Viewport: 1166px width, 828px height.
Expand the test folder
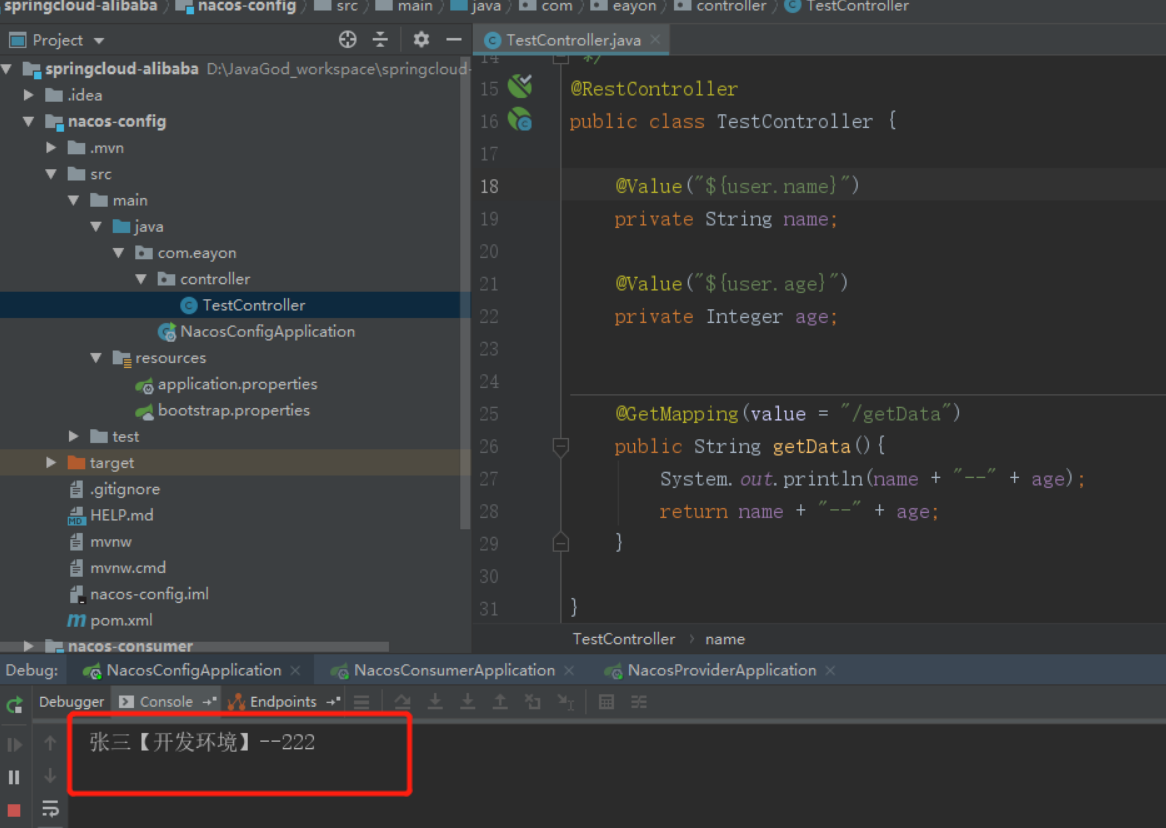[x=74, y=436]
